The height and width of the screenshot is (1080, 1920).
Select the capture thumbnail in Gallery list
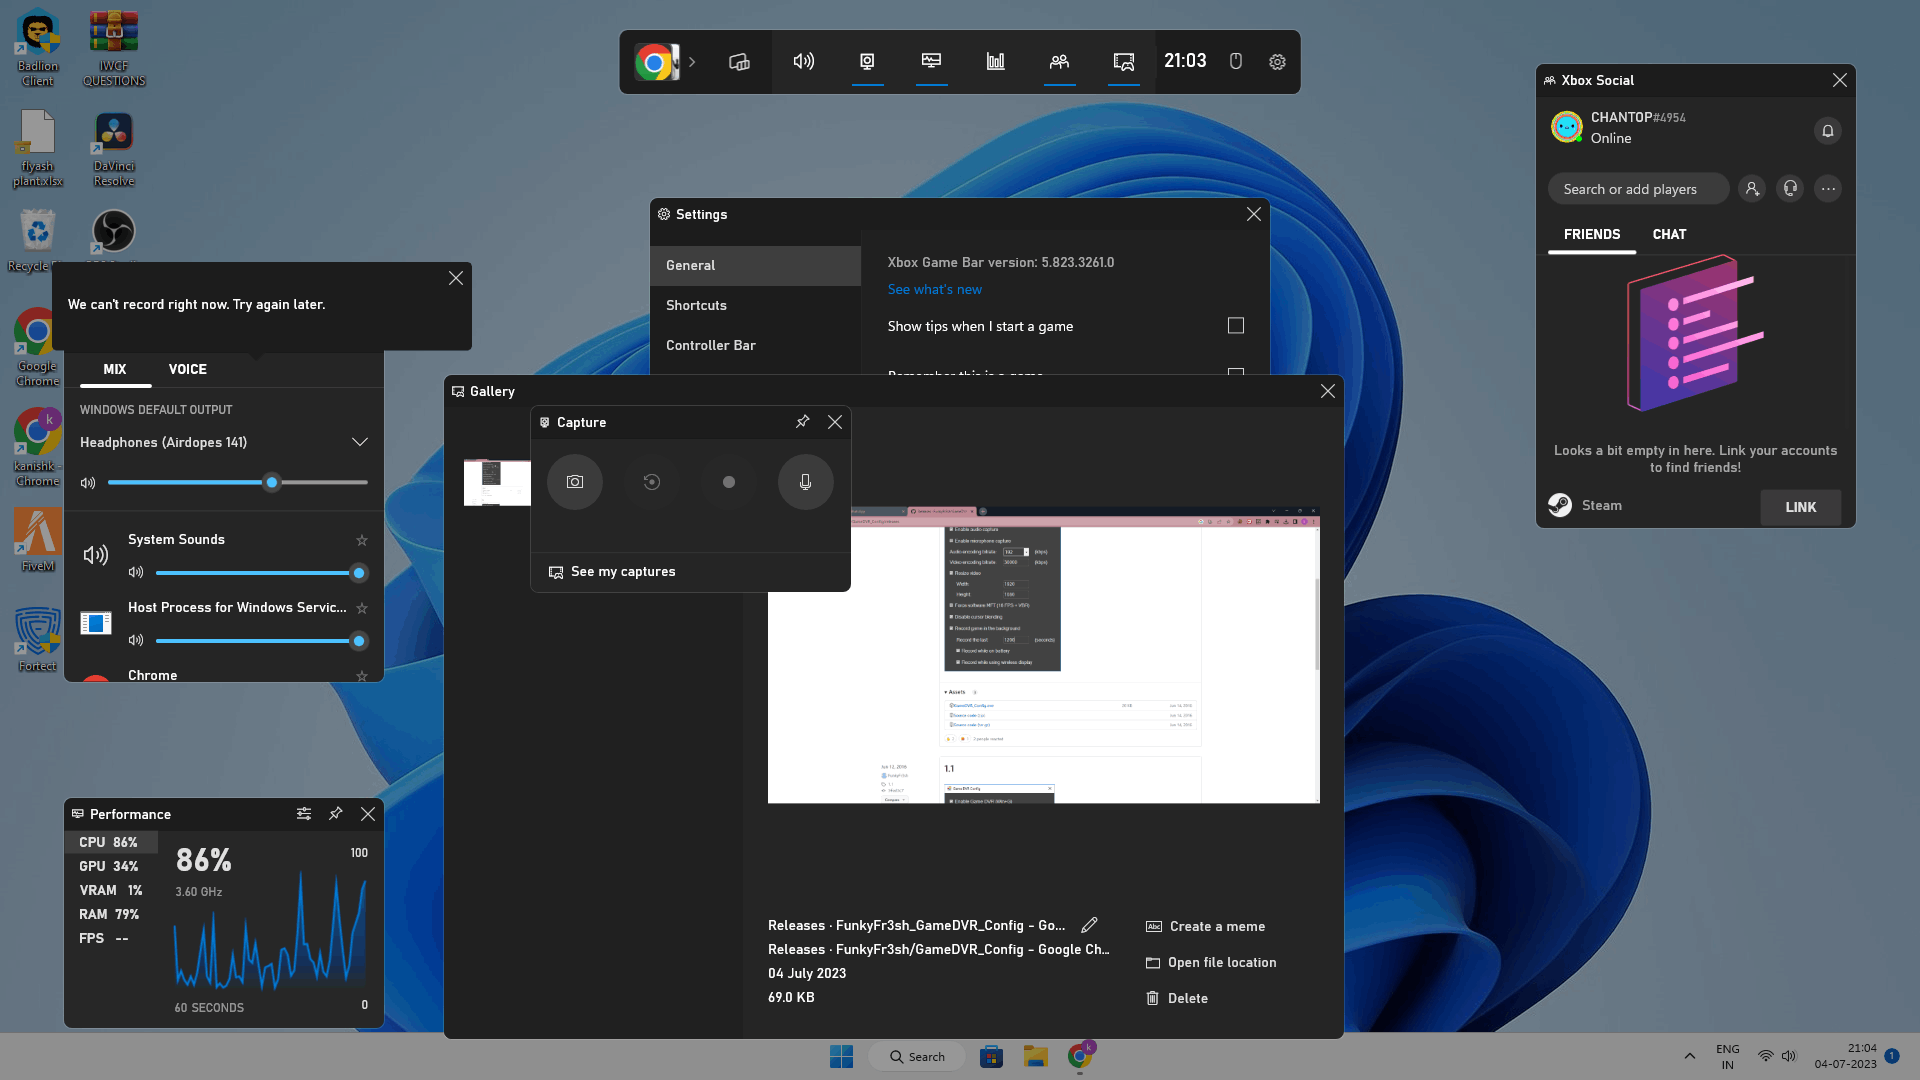click(x=497, y=483)
